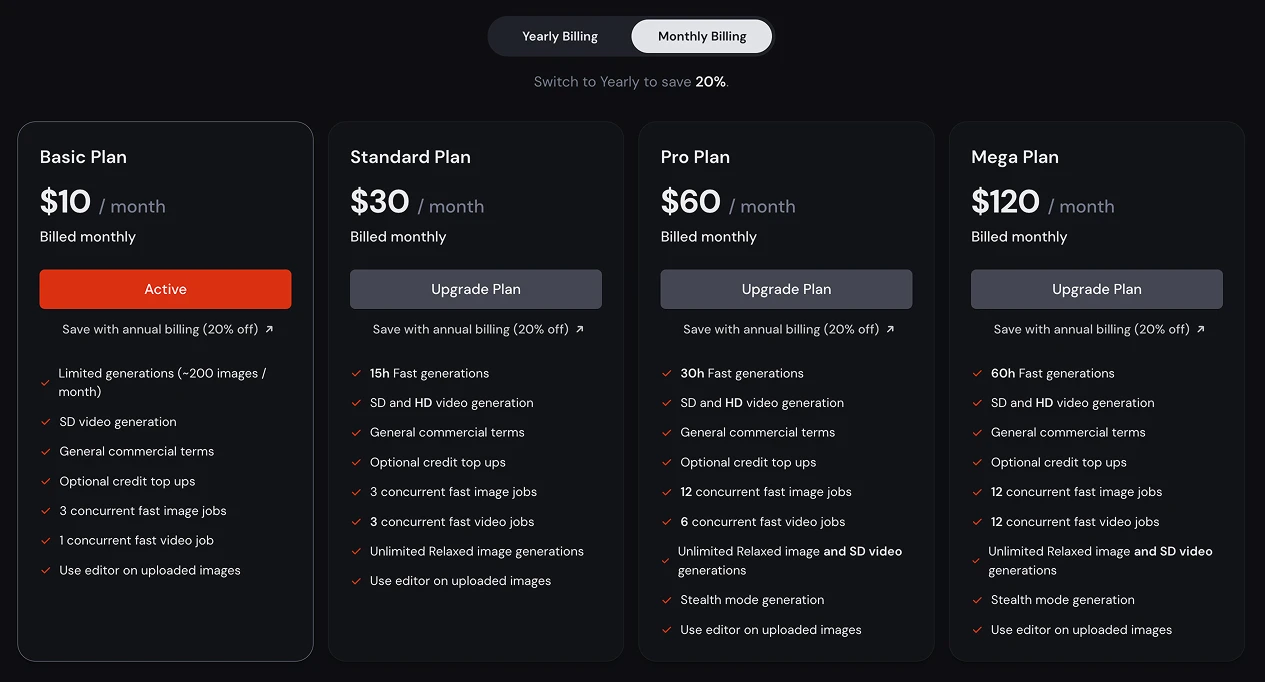
Task: Click the checkmark beside 15h Fast generations
Action: [358, 373]
